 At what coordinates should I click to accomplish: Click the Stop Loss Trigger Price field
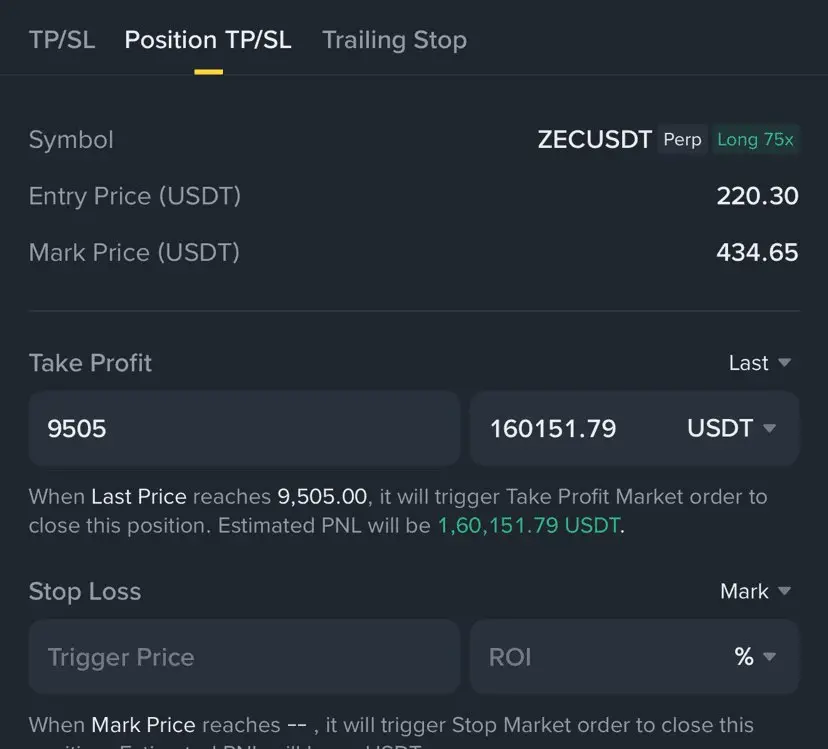click(x=243, y=657)
